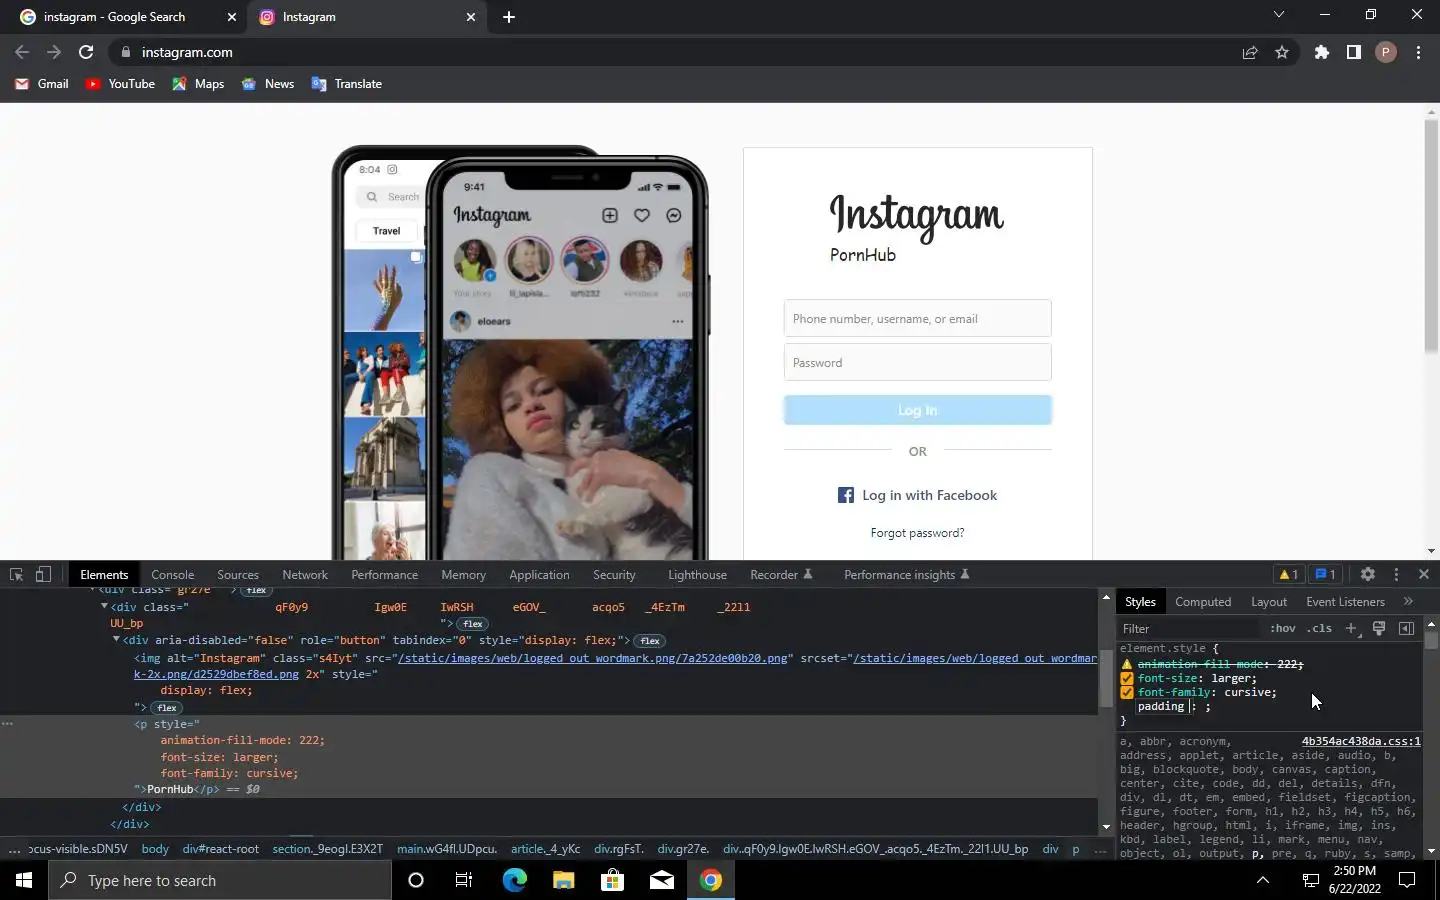Screen dimensions: 1440x900
Task: Click the PornHub text in the p element
Action: 170,789
